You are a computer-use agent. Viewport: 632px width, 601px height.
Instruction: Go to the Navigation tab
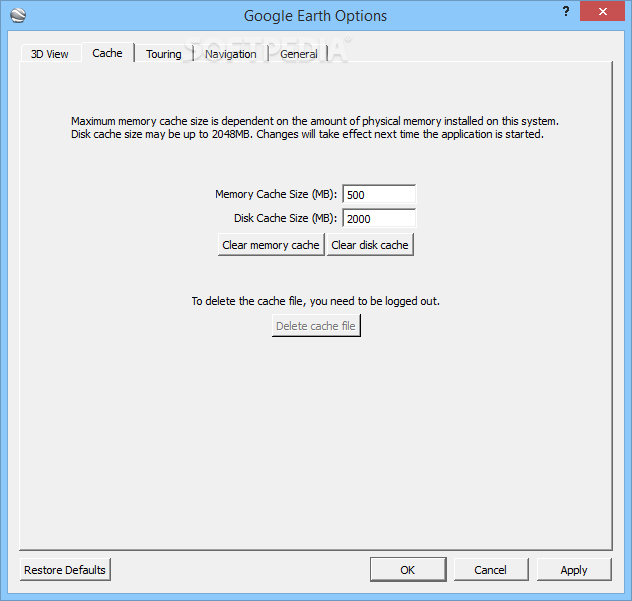(x=231, y=54)
